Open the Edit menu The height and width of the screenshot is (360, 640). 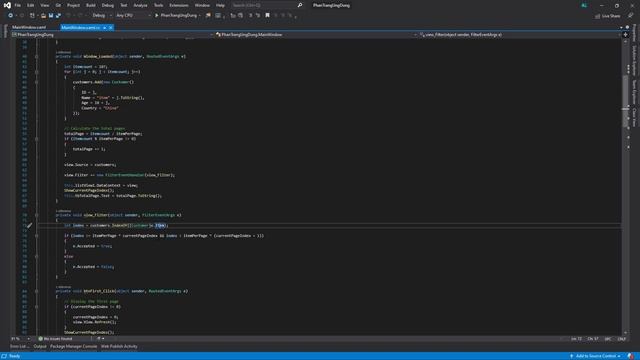(x=31, y=5)
